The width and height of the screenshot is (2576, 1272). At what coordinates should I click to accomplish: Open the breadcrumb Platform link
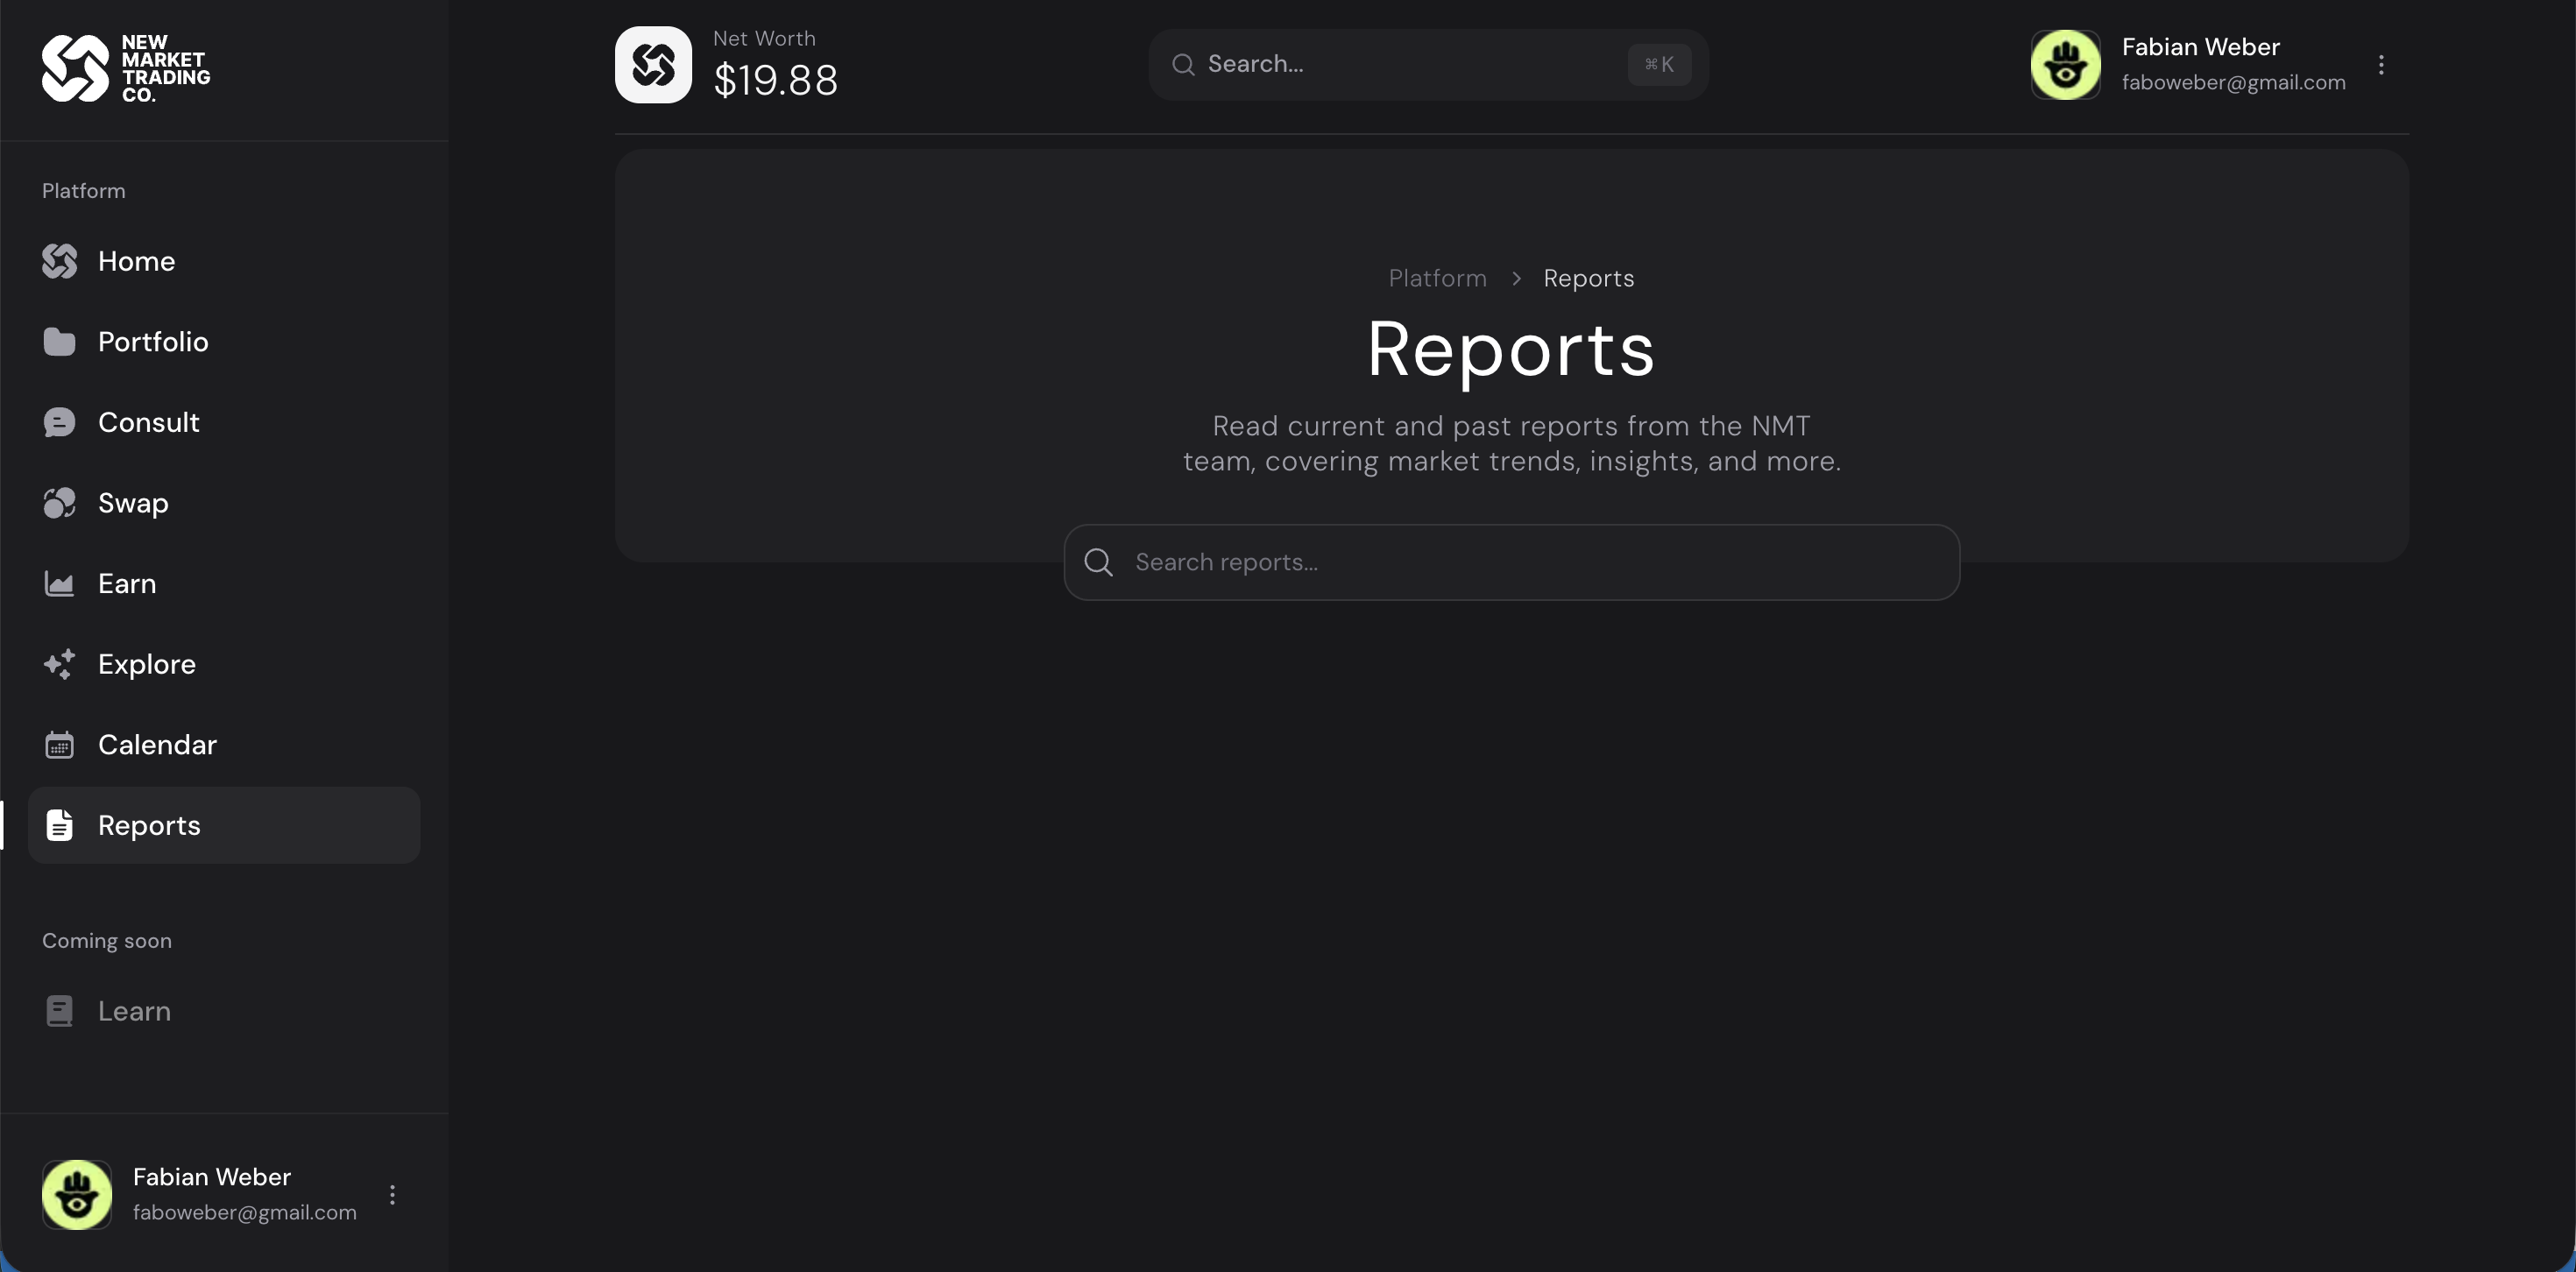click(1436, 278)
